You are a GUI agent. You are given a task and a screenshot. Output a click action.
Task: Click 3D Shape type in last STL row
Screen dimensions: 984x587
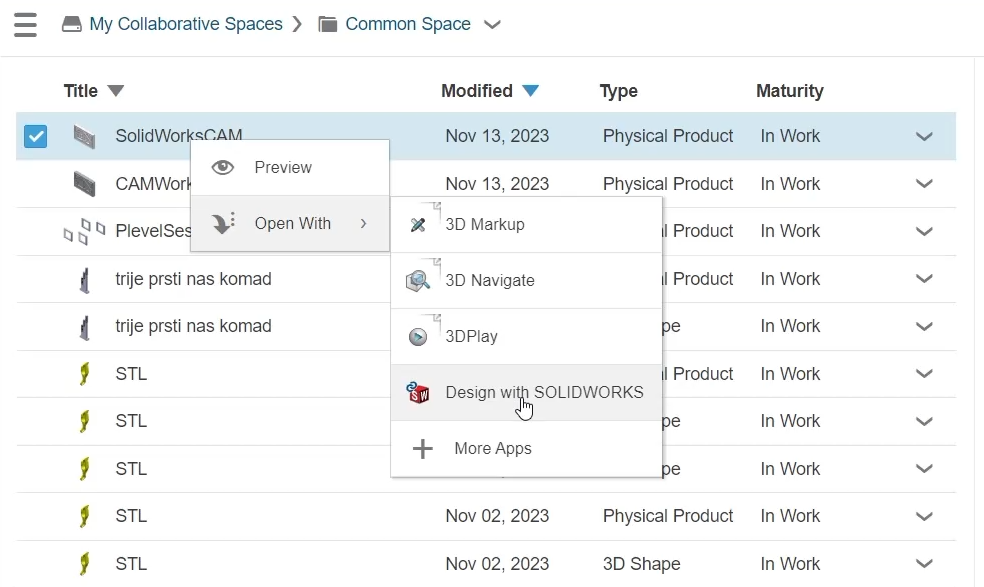coord(641,564)
